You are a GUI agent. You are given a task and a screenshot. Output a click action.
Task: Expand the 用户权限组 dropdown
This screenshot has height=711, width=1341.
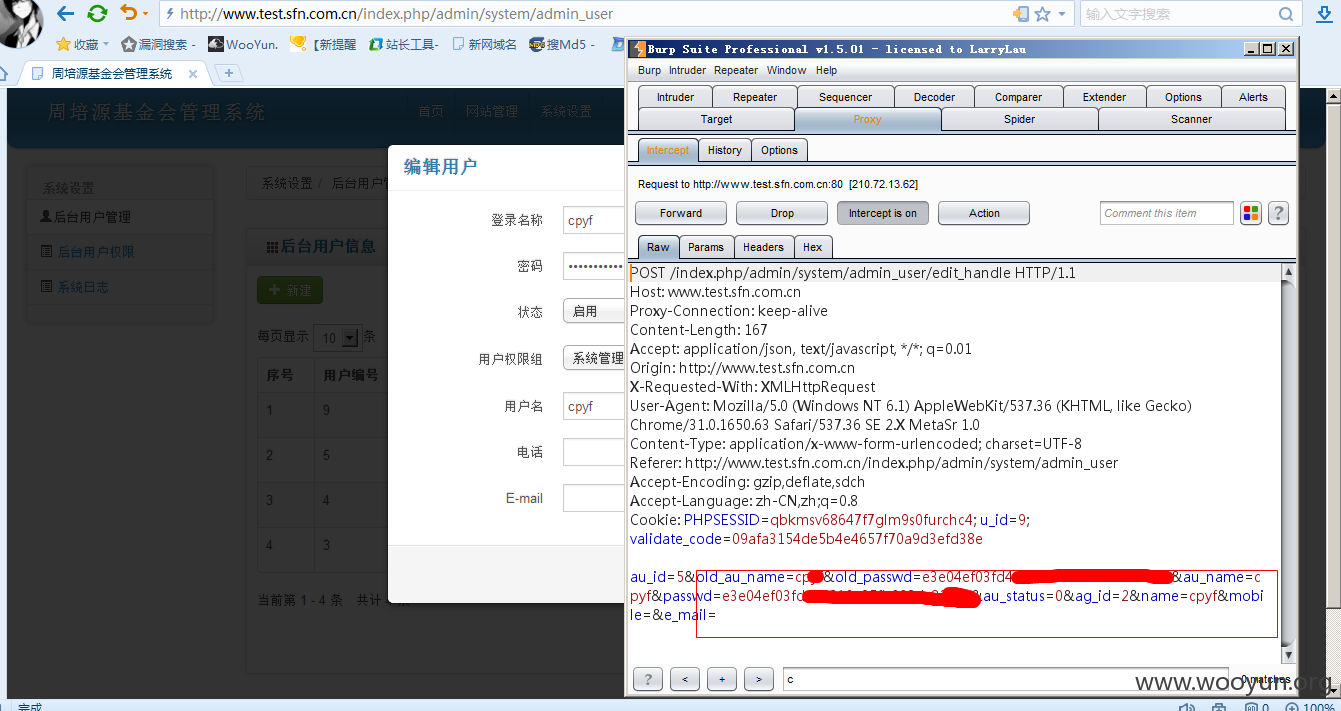pyautogui.click(x=594, y=358)
